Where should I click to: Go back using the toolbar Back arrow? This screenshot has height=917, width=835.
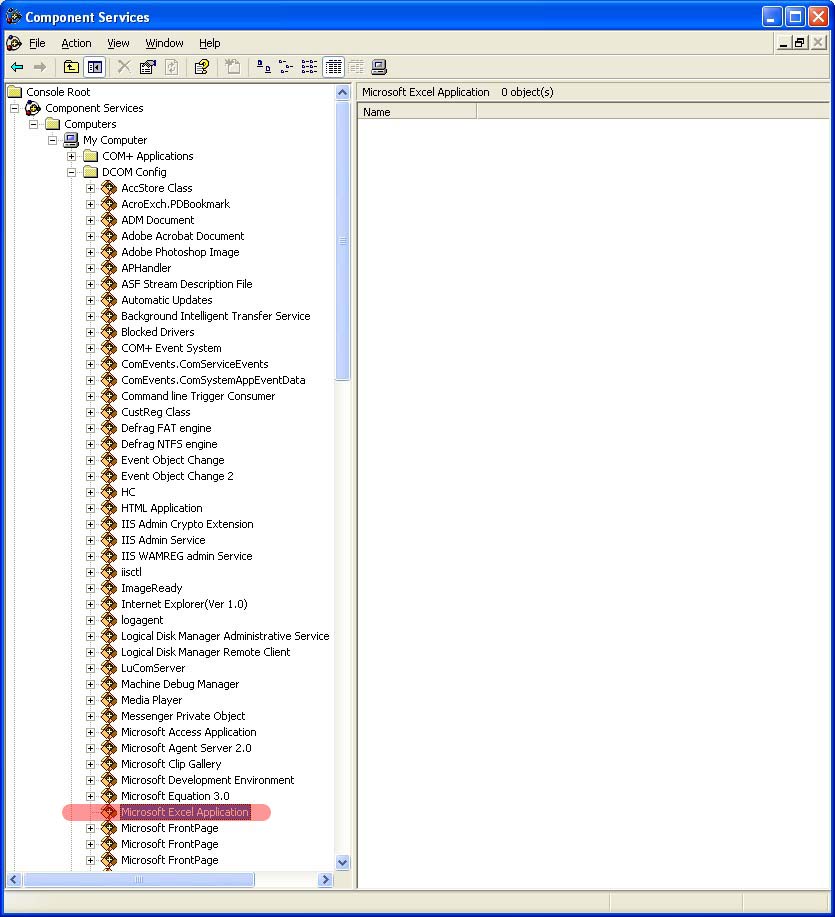[17, 67]
